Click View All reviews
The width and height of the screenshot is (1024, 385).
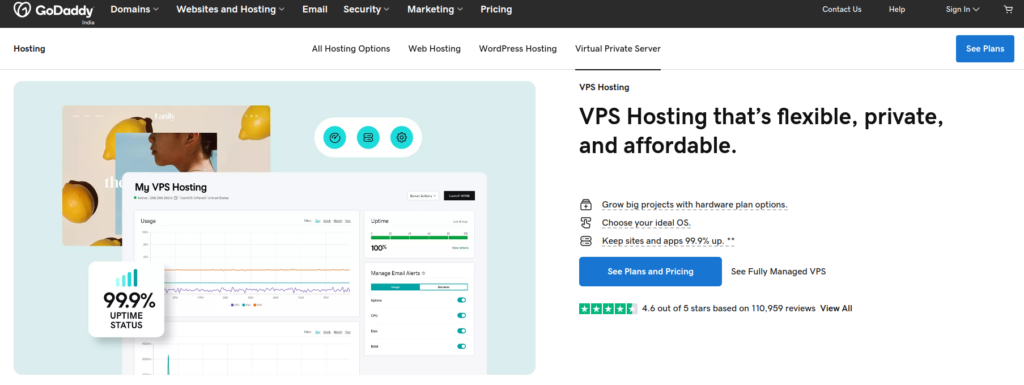tap(836, 309)
